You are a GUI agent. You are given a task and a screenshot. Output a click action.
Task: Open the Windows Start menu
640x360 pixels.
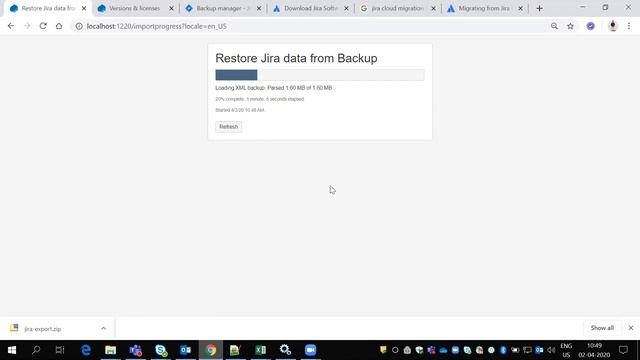[x=12, y=350]
